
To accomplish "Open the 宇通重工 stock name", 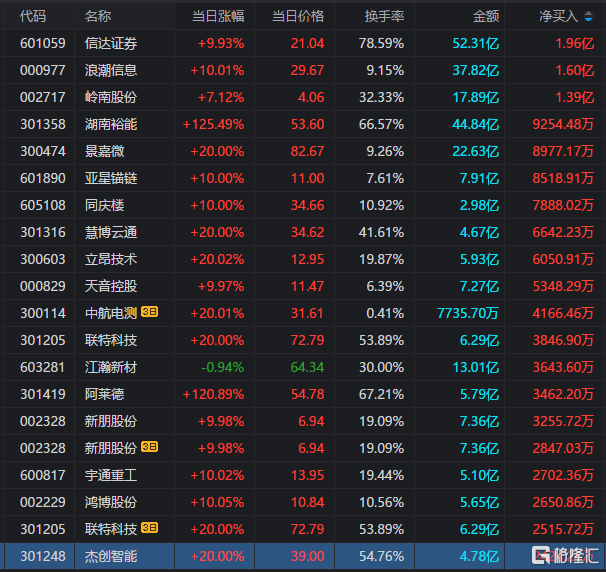I will point(111,475).
